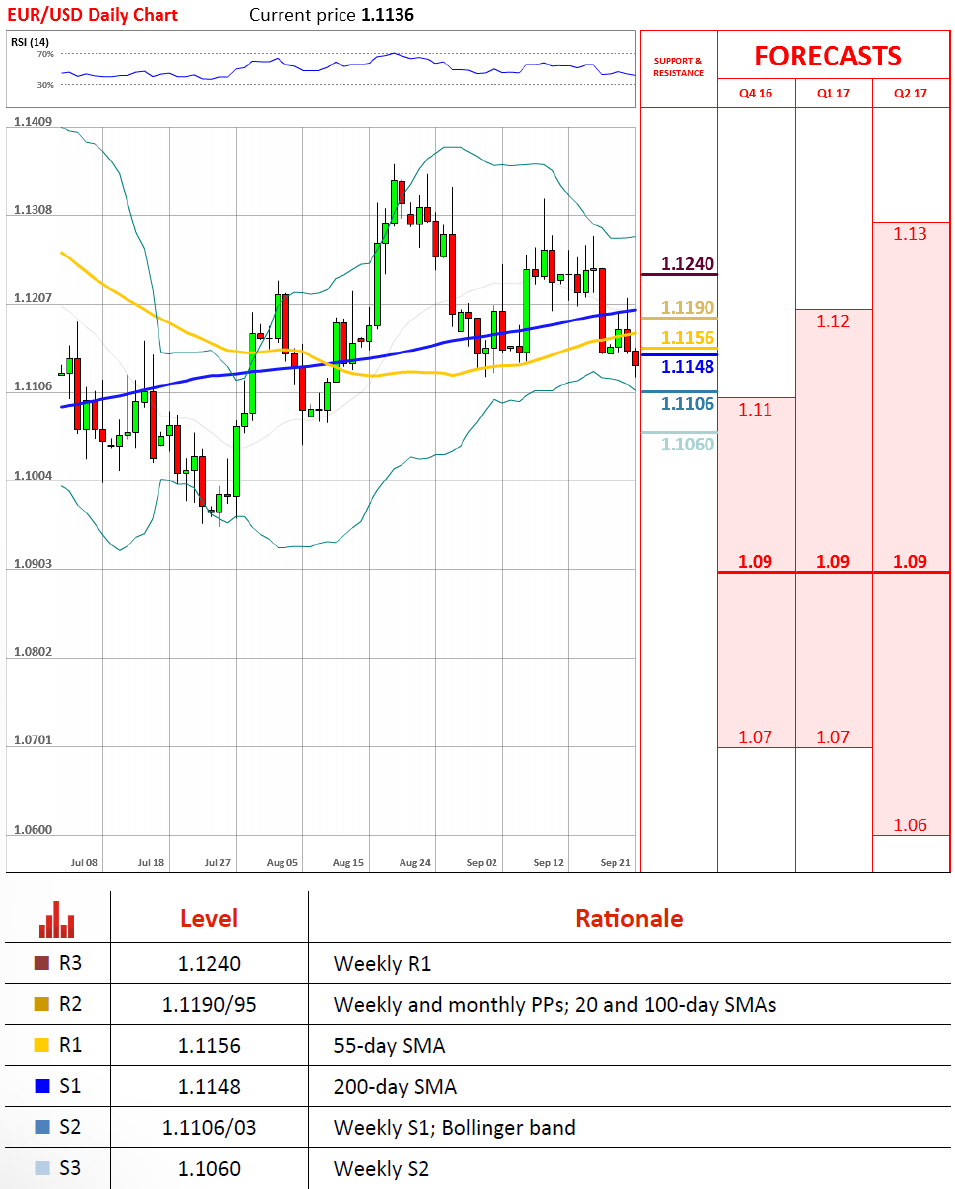The width and height of the screenshot is (955, 1189).
Task: Click the 1.1004 price axis label
Action: [33, 475]
